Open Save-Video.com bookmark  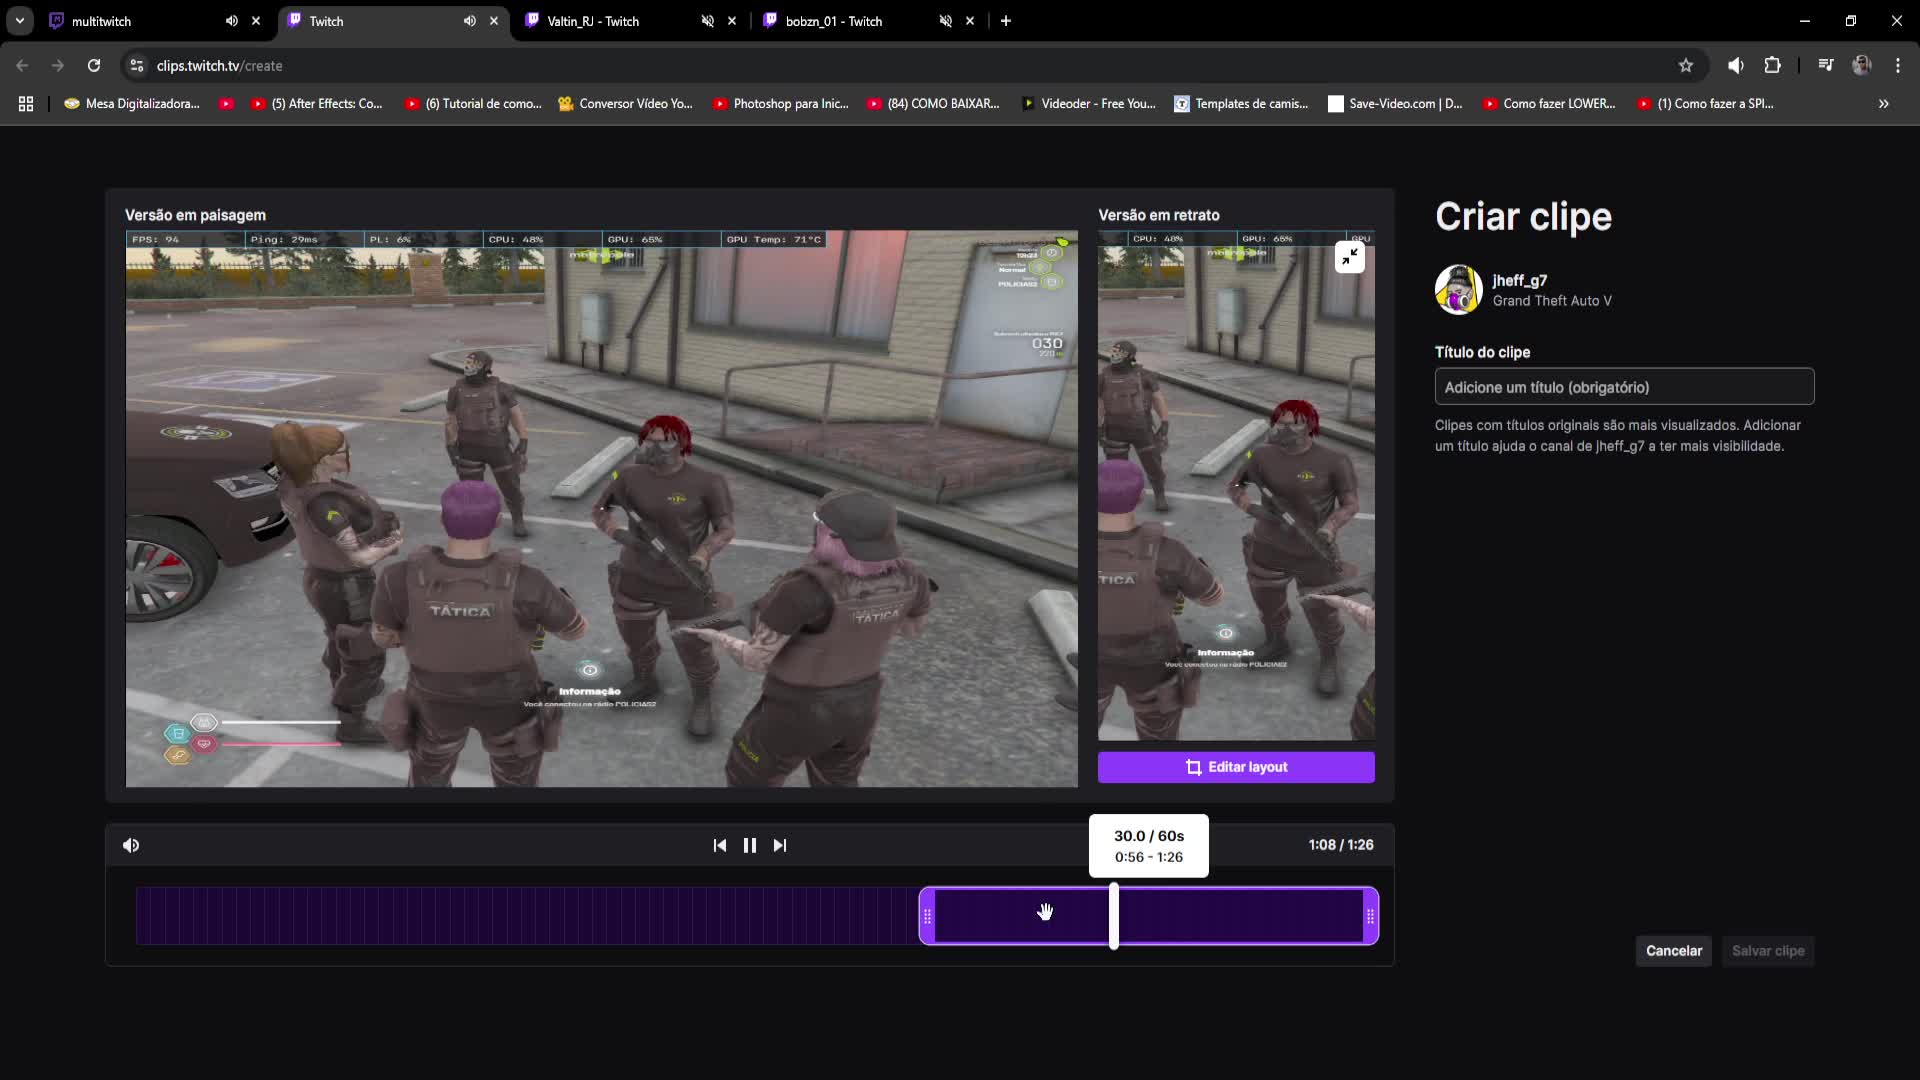(1395, 104)
